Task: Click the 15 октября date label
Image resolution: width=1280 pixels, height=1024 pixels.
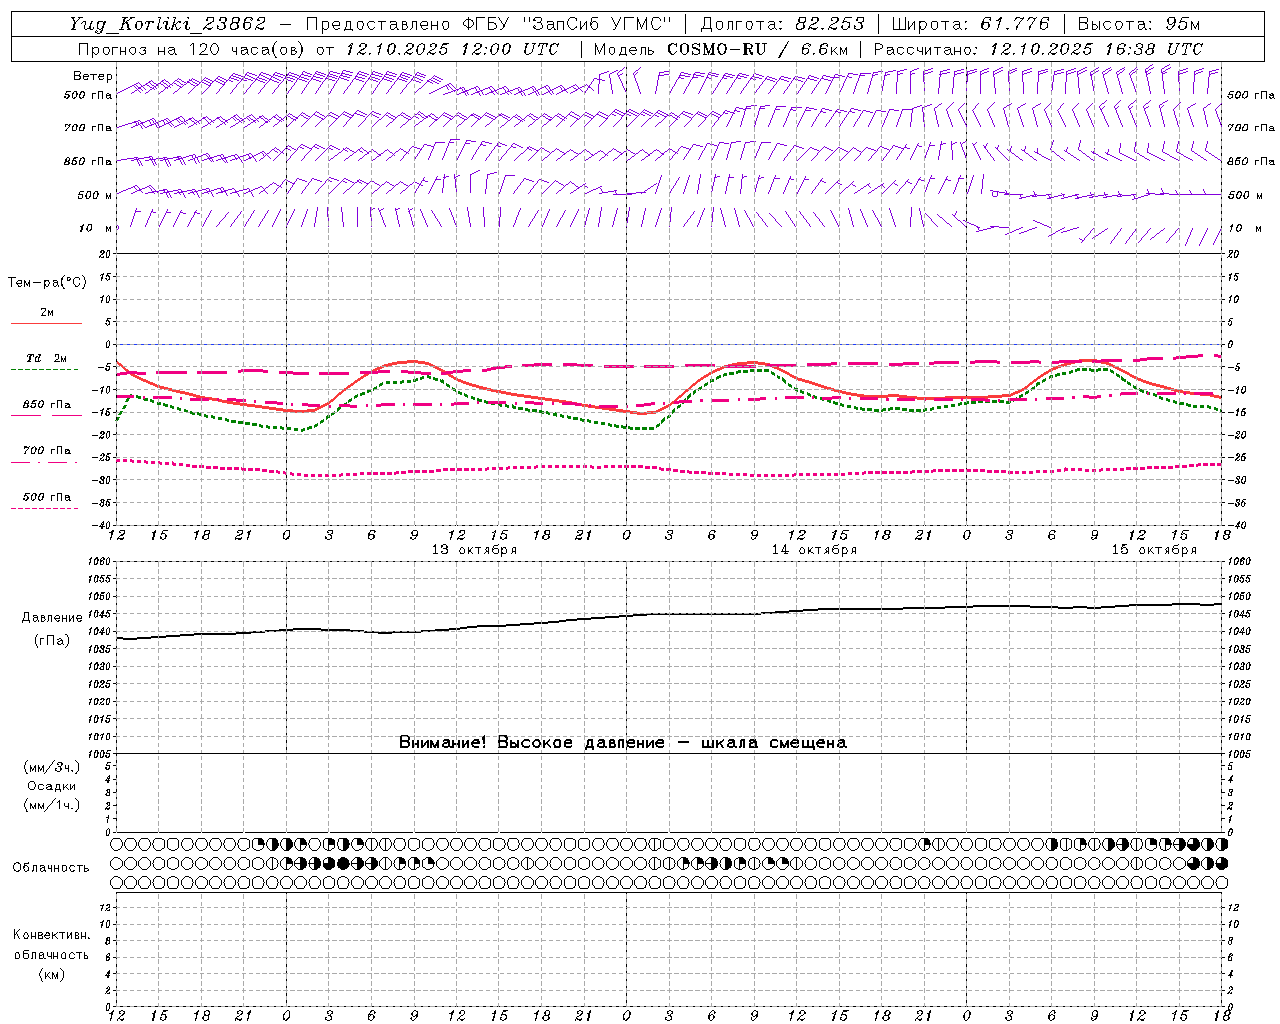Action: point(1154,550)
